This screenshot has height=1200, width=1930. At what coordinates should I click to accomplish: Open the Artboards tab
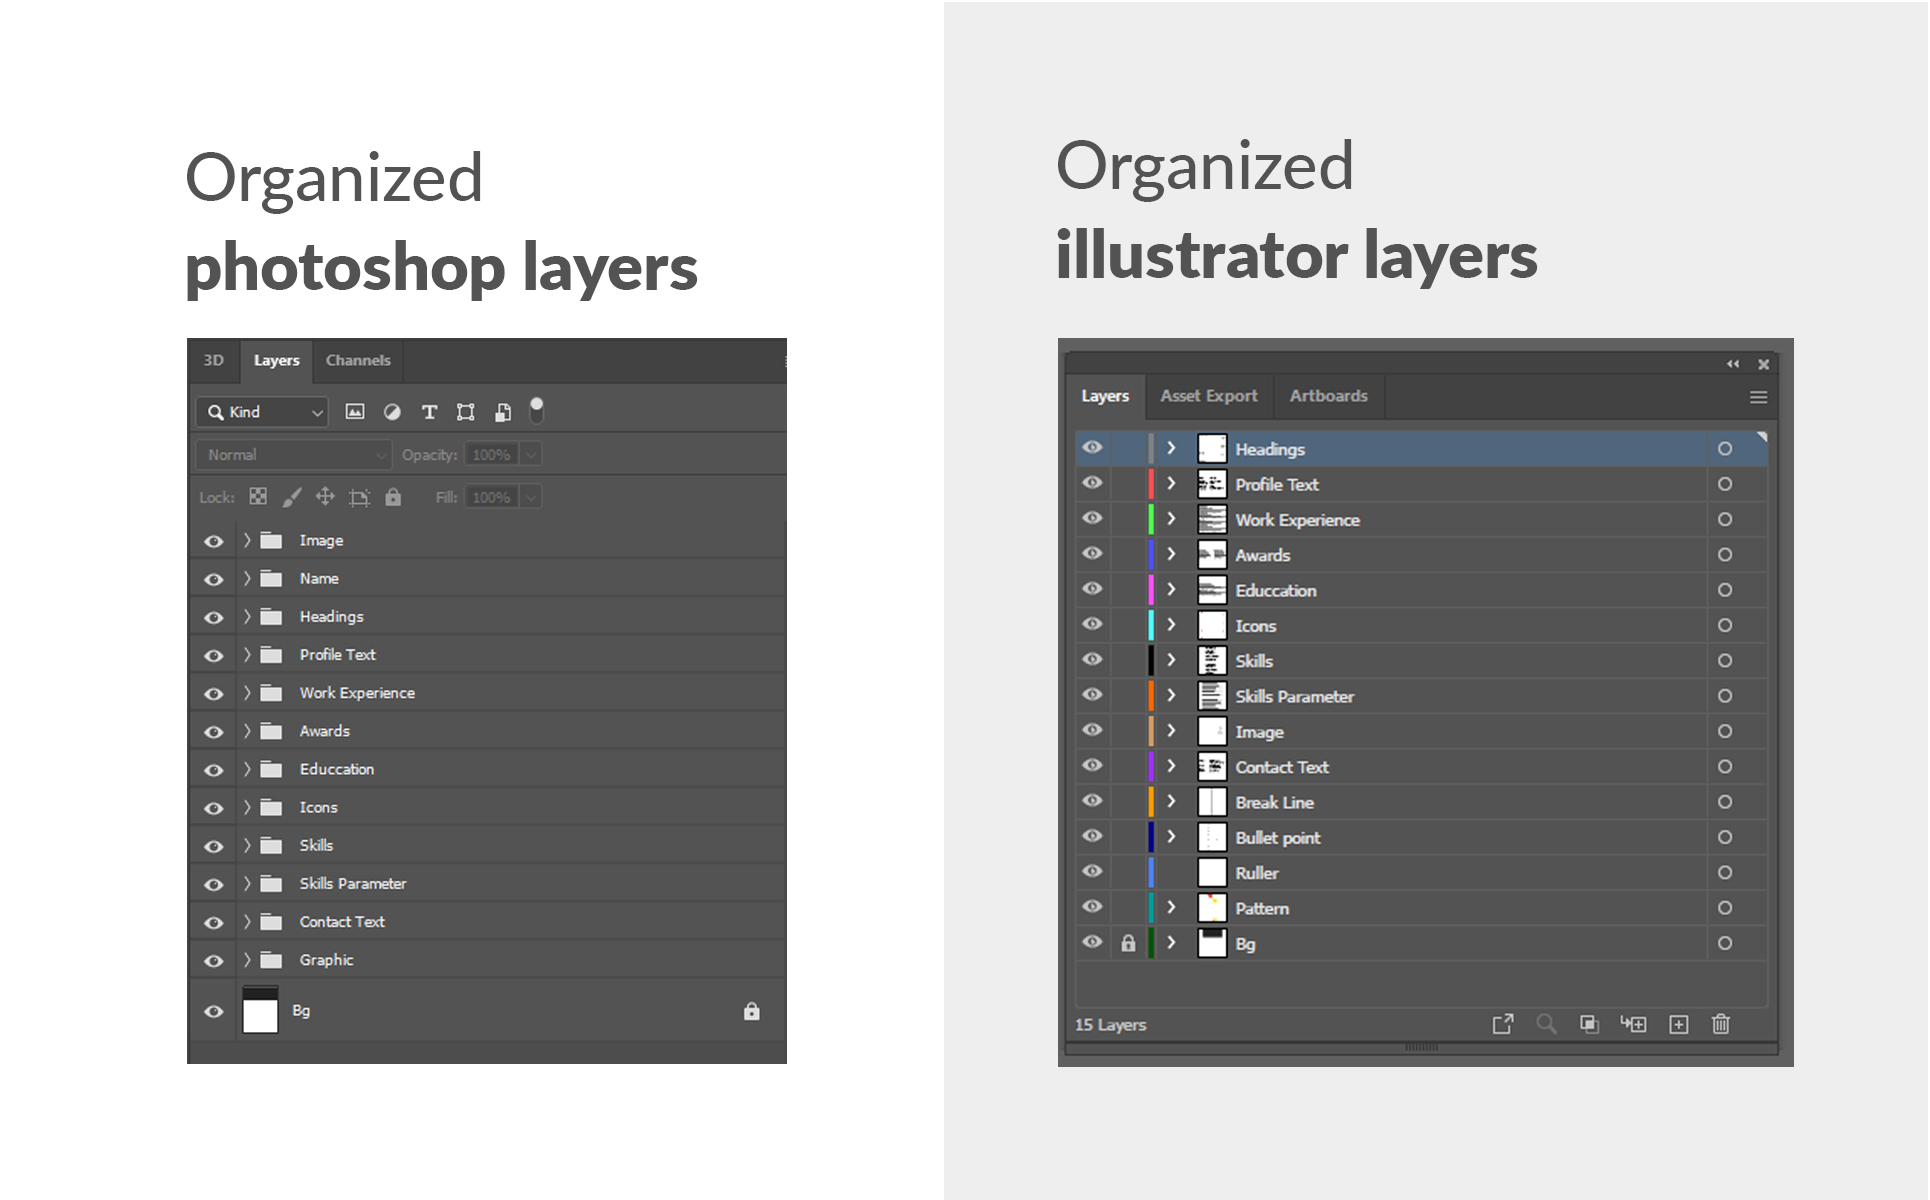click(x=1328, y=396)
